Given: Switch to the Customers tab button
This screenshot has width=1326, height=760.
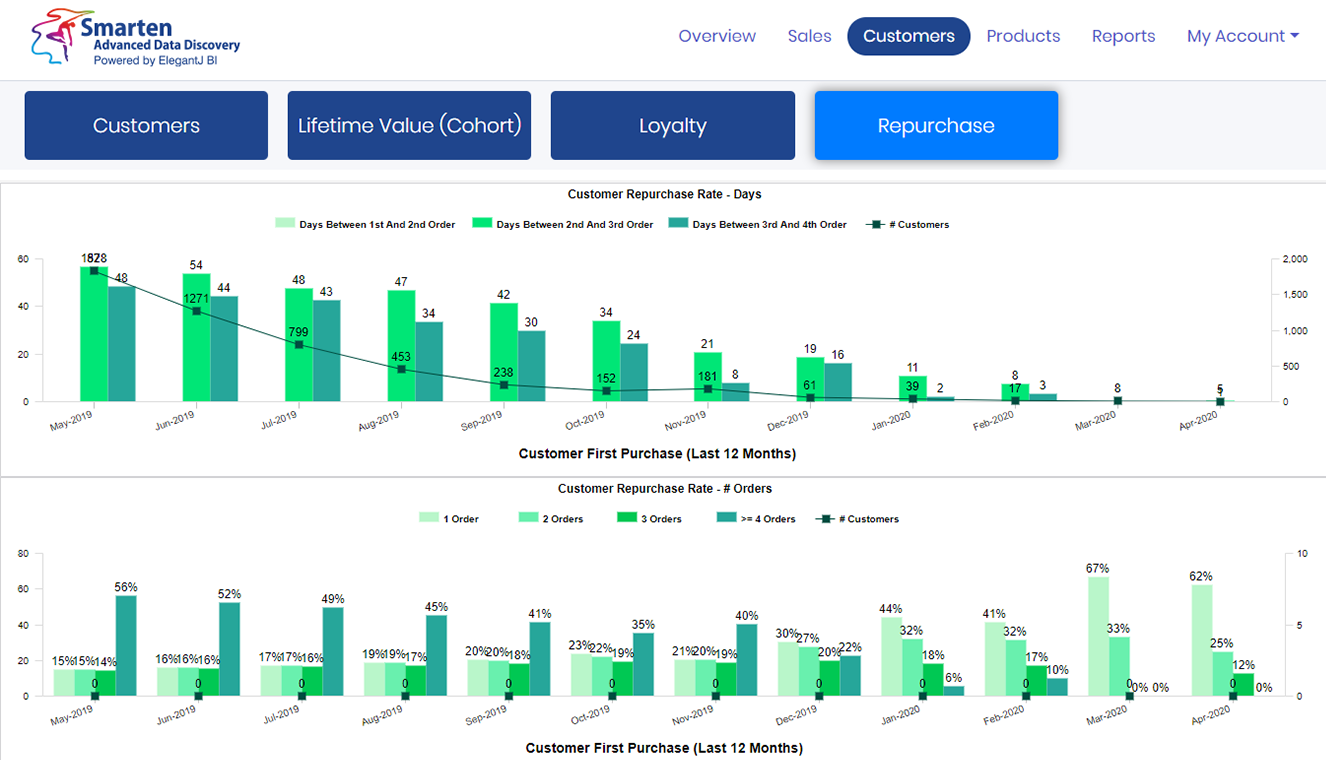Looking at the screenshot, I should pos(146,126).
